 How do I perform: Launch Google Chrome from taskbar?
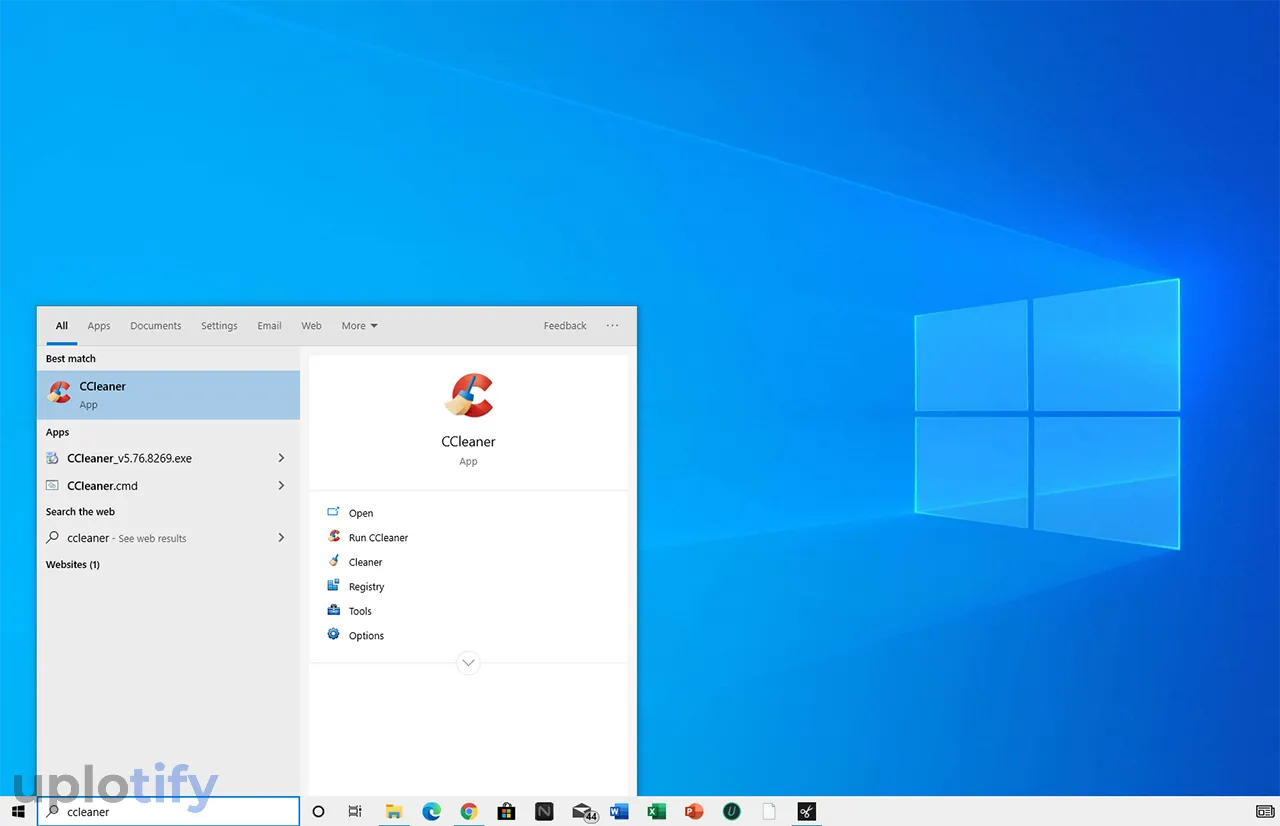click(x=469, y=811)
